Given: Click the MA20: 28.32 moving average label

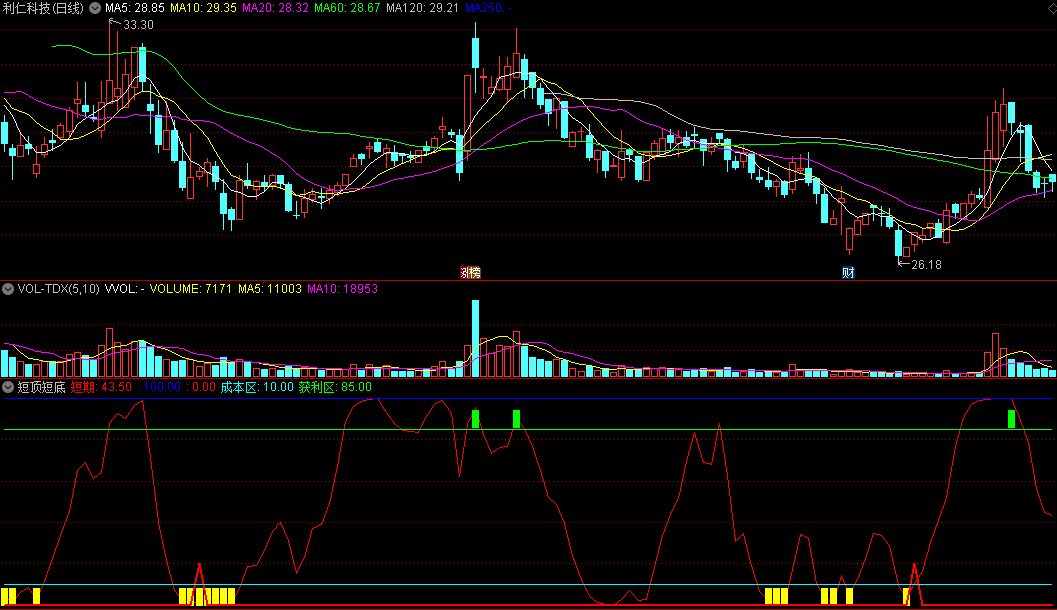Looking at the screenshot, I should (x=276, y=8).
